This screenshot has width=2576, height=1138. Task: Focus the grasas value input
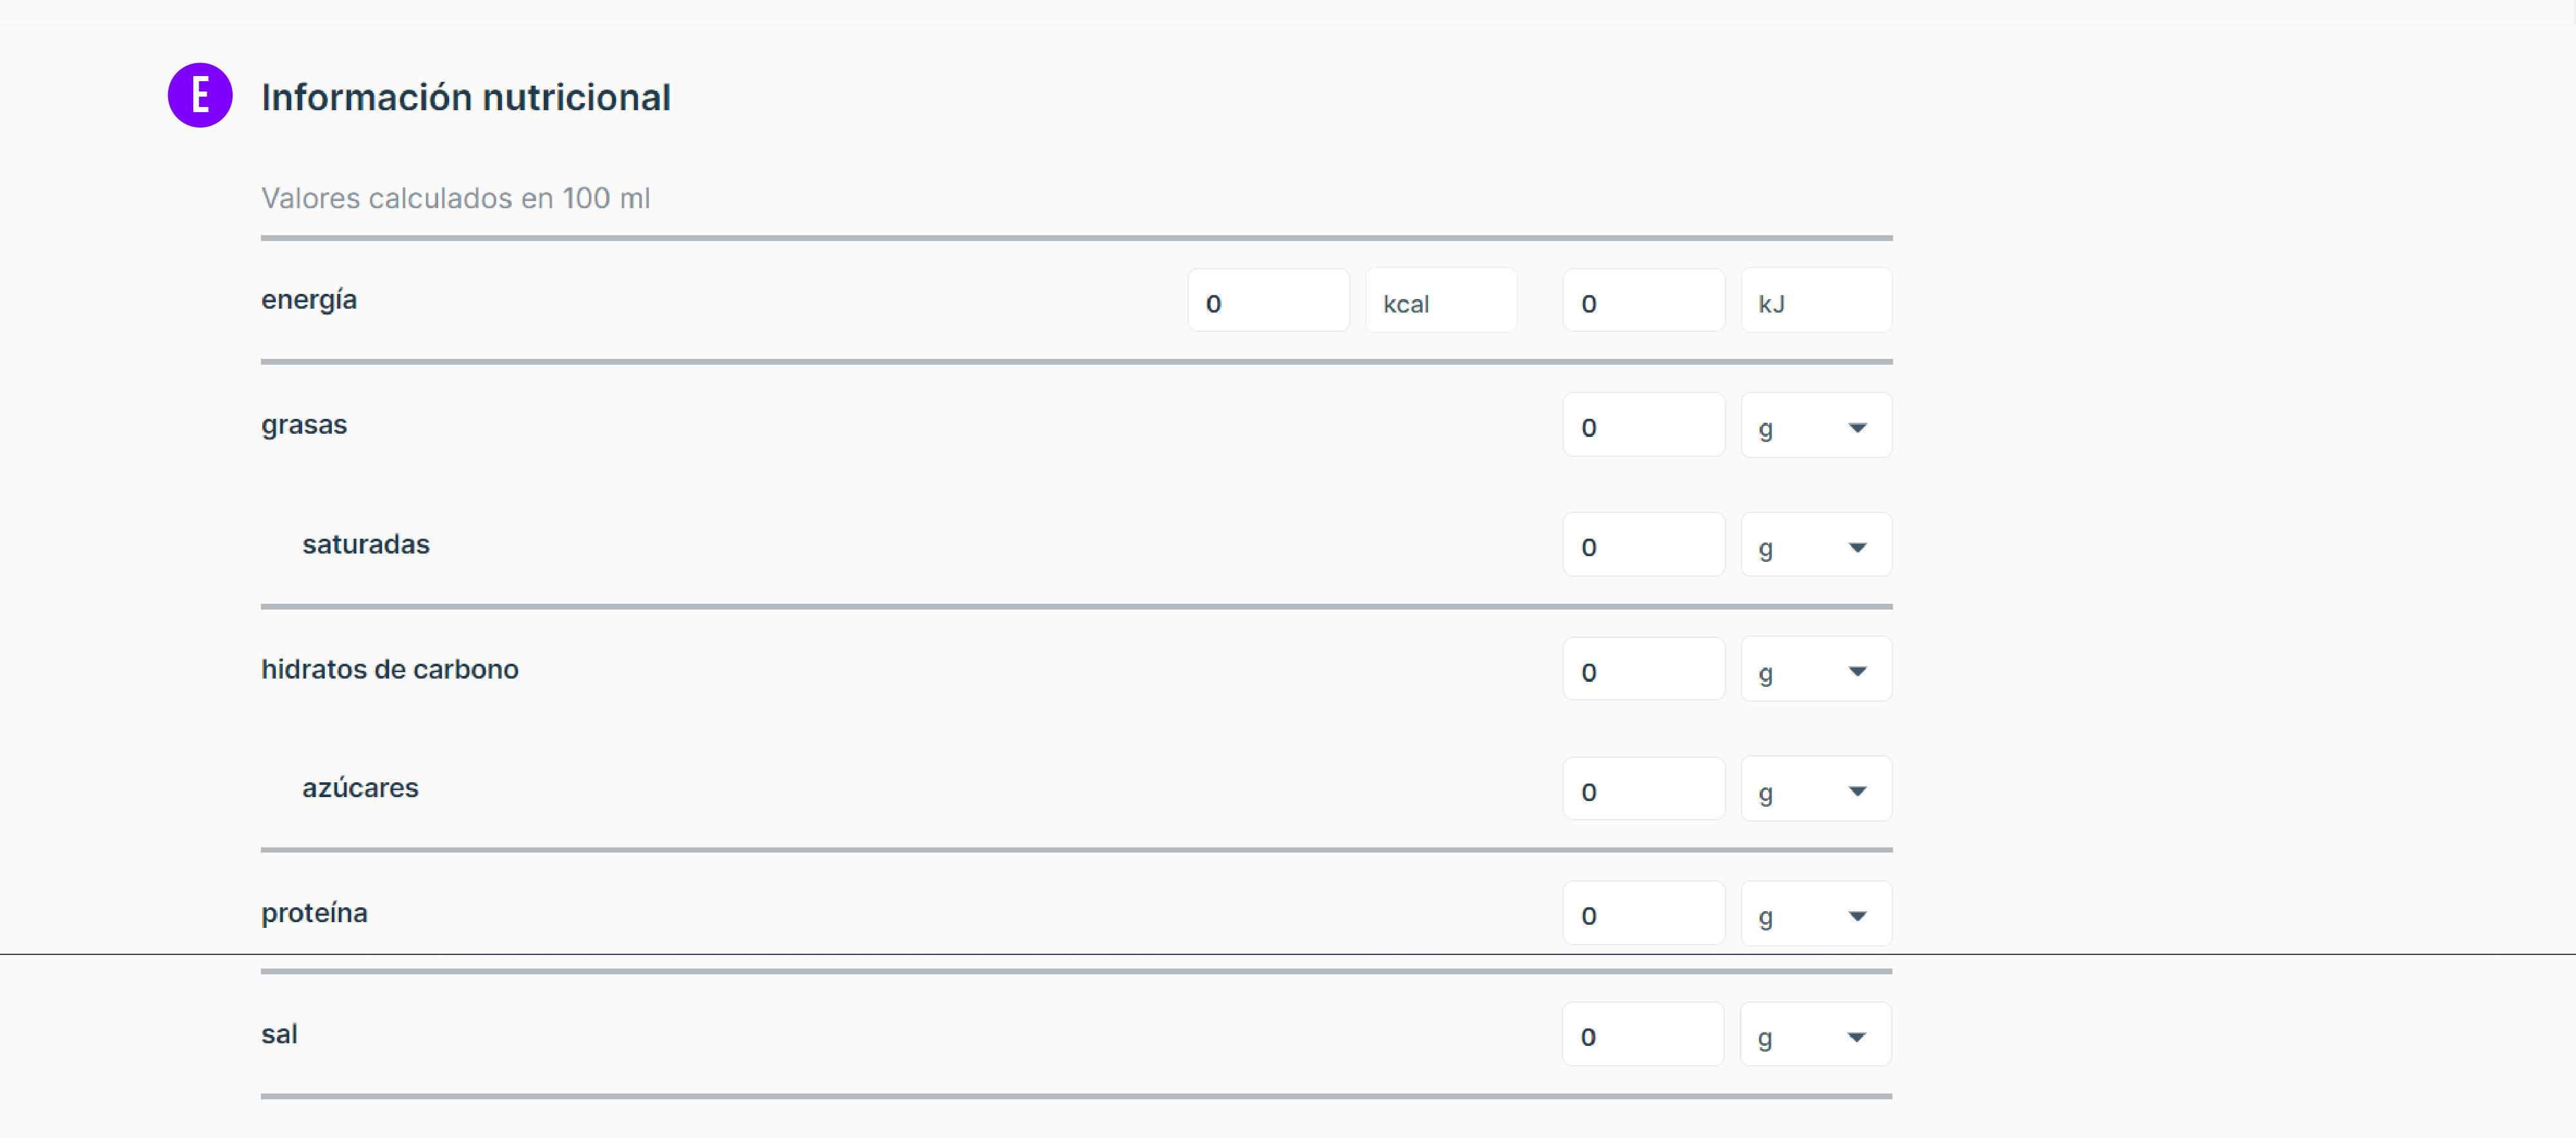pos(1643,427)
